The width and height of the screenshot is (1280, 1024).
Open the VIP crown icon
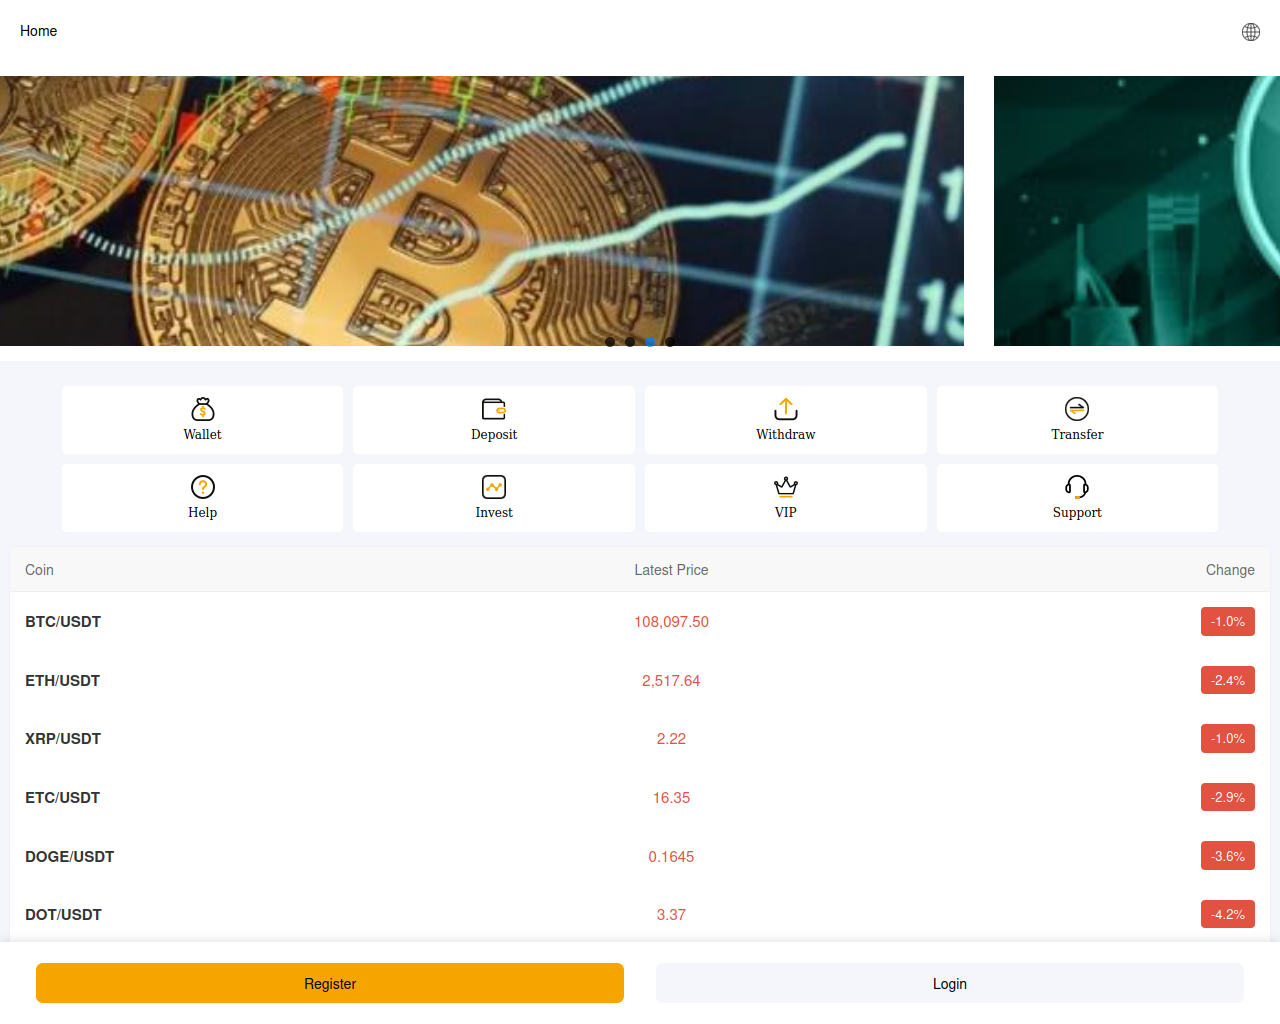(786, 487)
